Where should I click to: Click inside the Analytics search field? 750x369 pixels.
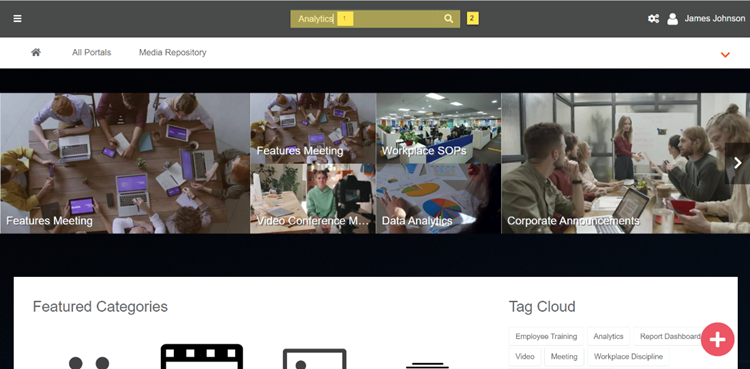[366, 19]
